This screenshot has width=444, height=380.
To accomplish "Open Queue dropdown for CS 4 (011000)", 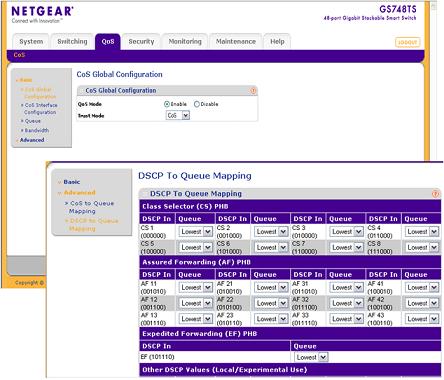I will coord(422,232).
